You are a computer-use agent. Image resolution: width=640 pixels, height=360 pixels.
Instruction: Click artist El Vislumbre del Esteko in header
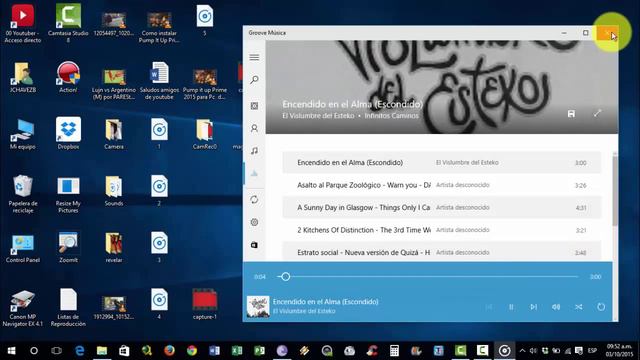point(318,116)
